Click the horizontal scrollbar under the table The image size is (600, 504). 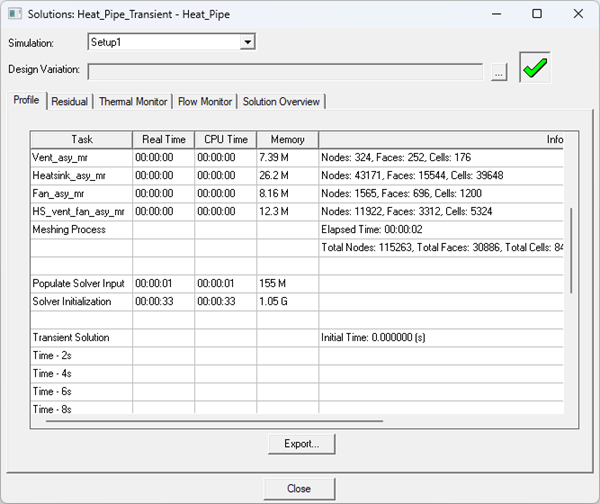[x=214, y=421]
